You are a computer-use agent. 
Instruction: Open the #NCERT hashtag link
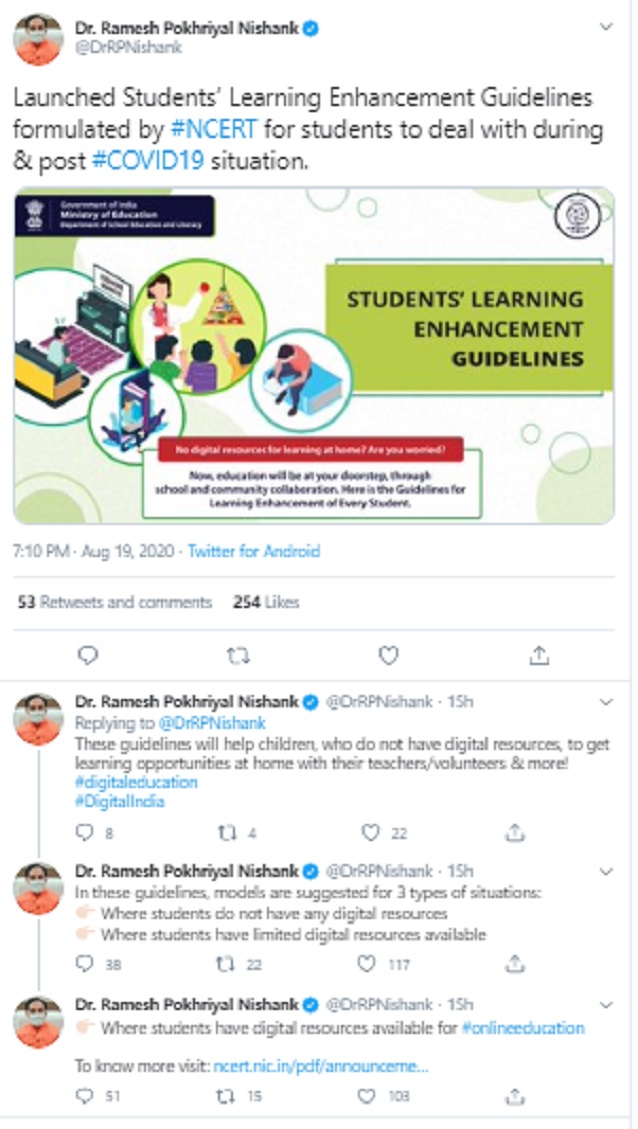click(x=214, y=131)
